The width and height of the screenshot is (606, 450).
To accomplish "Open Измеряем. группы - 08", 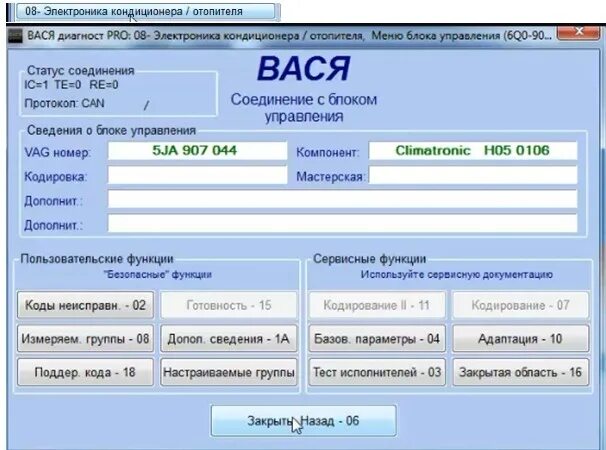I will click(x=85, y=339).
